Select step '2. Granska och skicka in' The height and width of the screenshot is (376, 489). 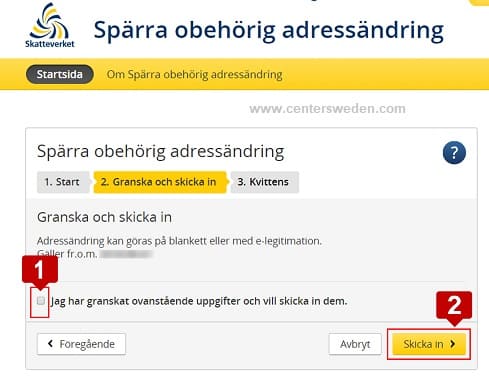click(160, 182)
